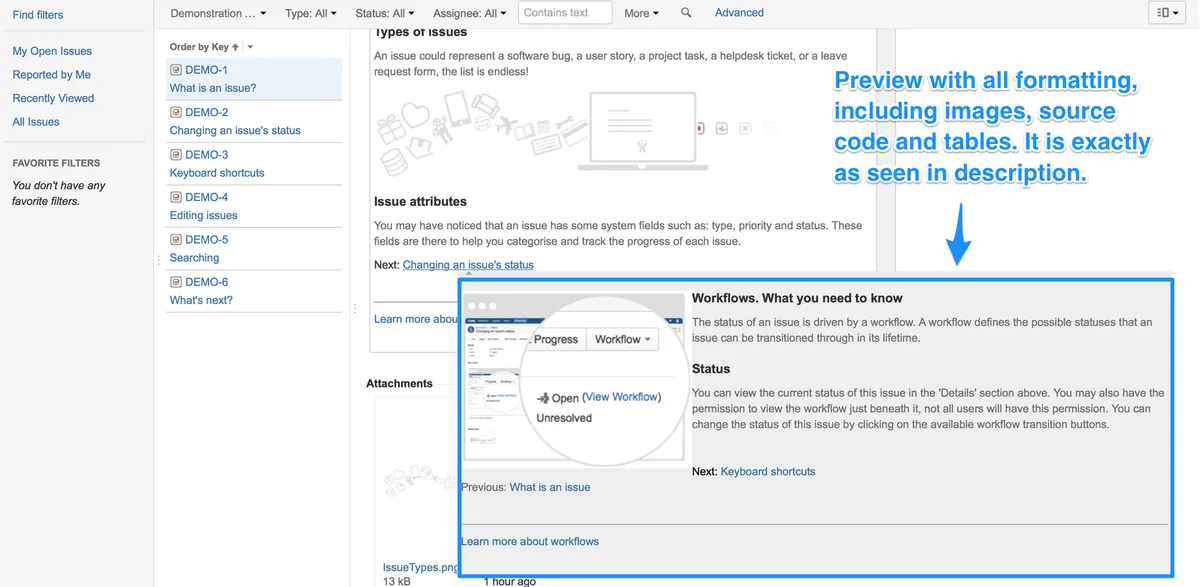Select the Reported by Me filter
1200x587 pixels.
pos(51,75)
